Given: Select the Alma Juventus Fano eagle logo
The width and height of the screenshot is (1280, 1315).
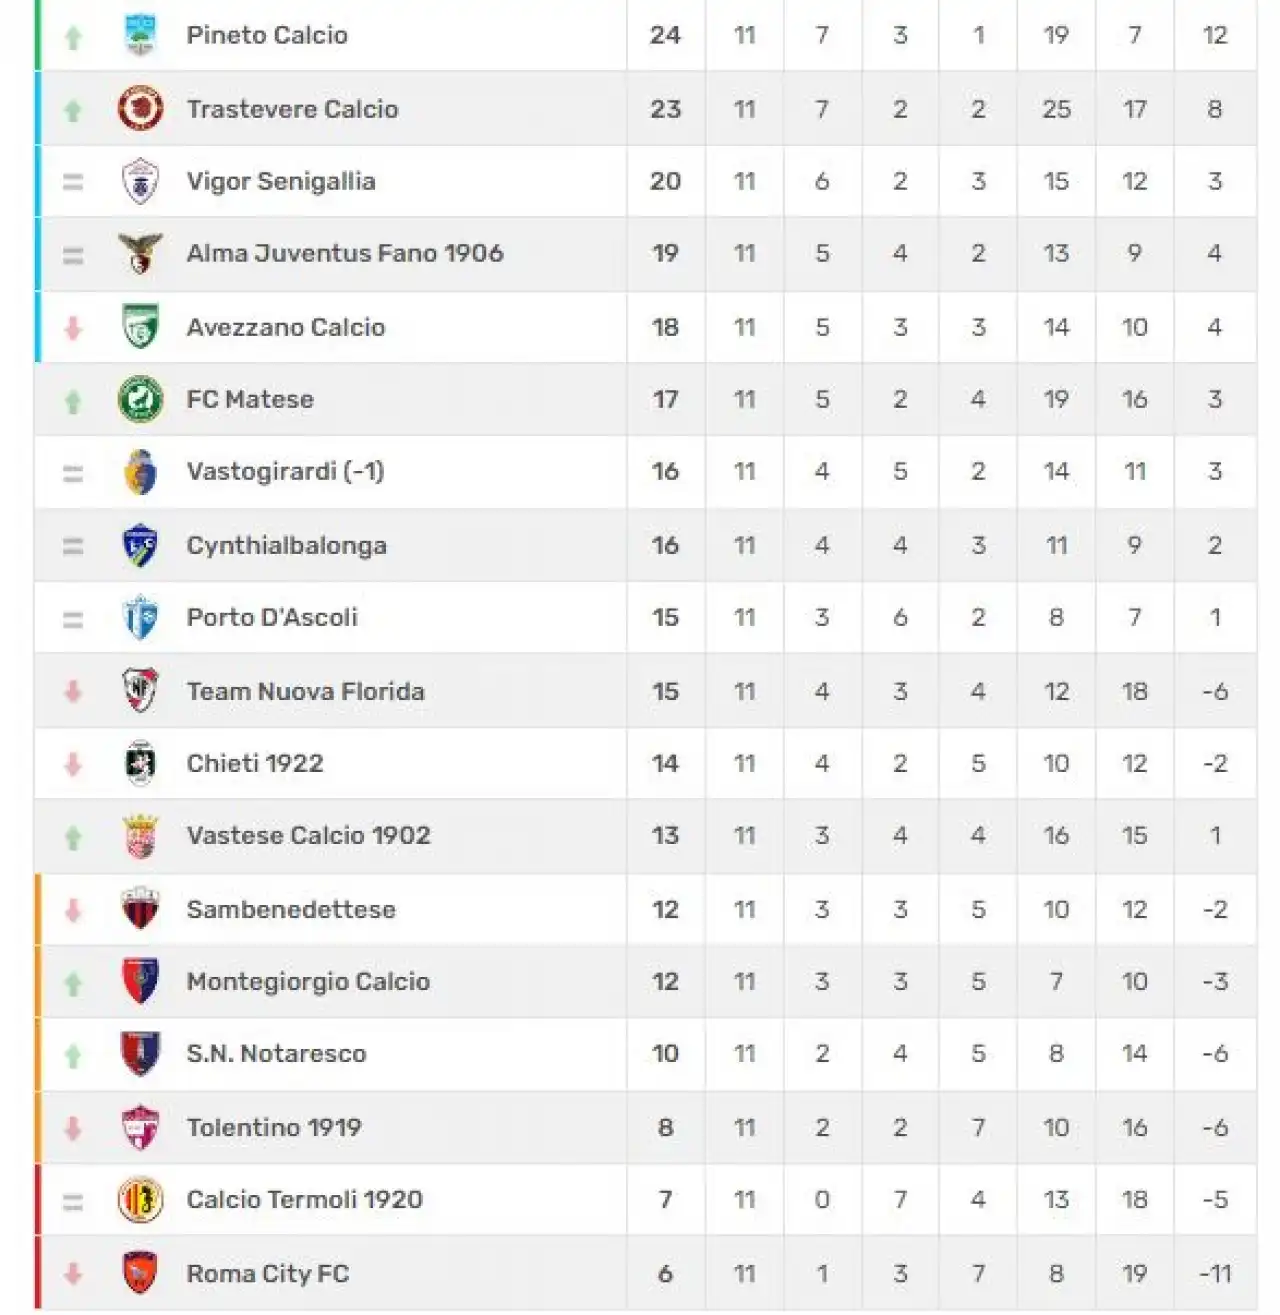Looking at the screenshot, I should click(x=140, y=254).
